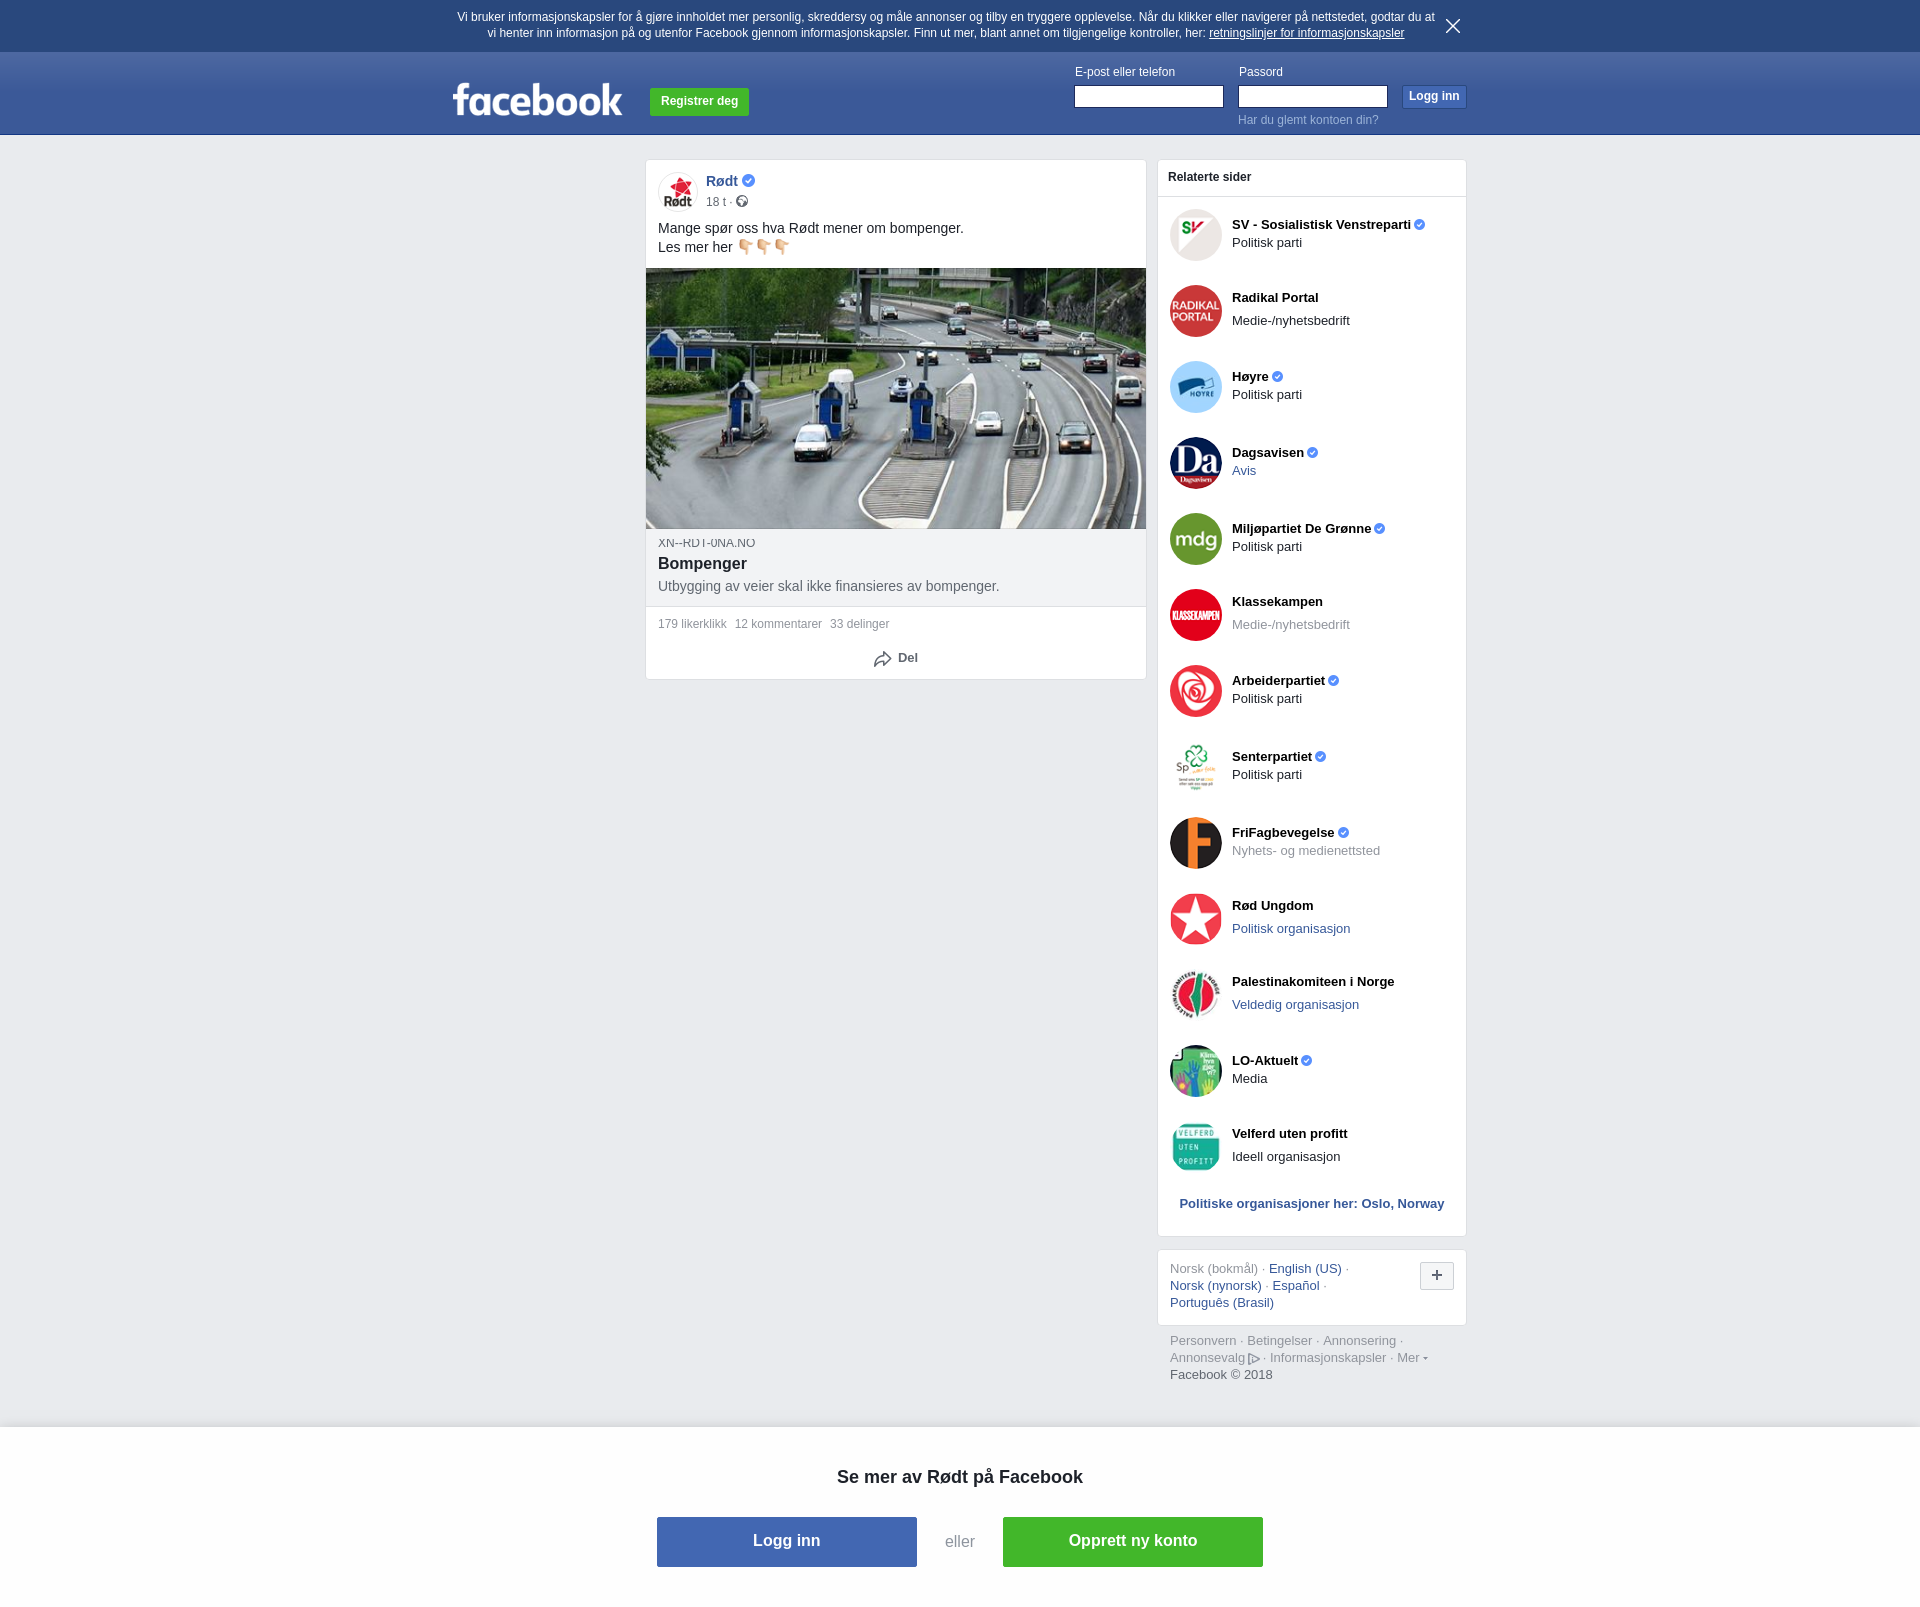Click 179 likerklikk count

[x=692, y=624]
